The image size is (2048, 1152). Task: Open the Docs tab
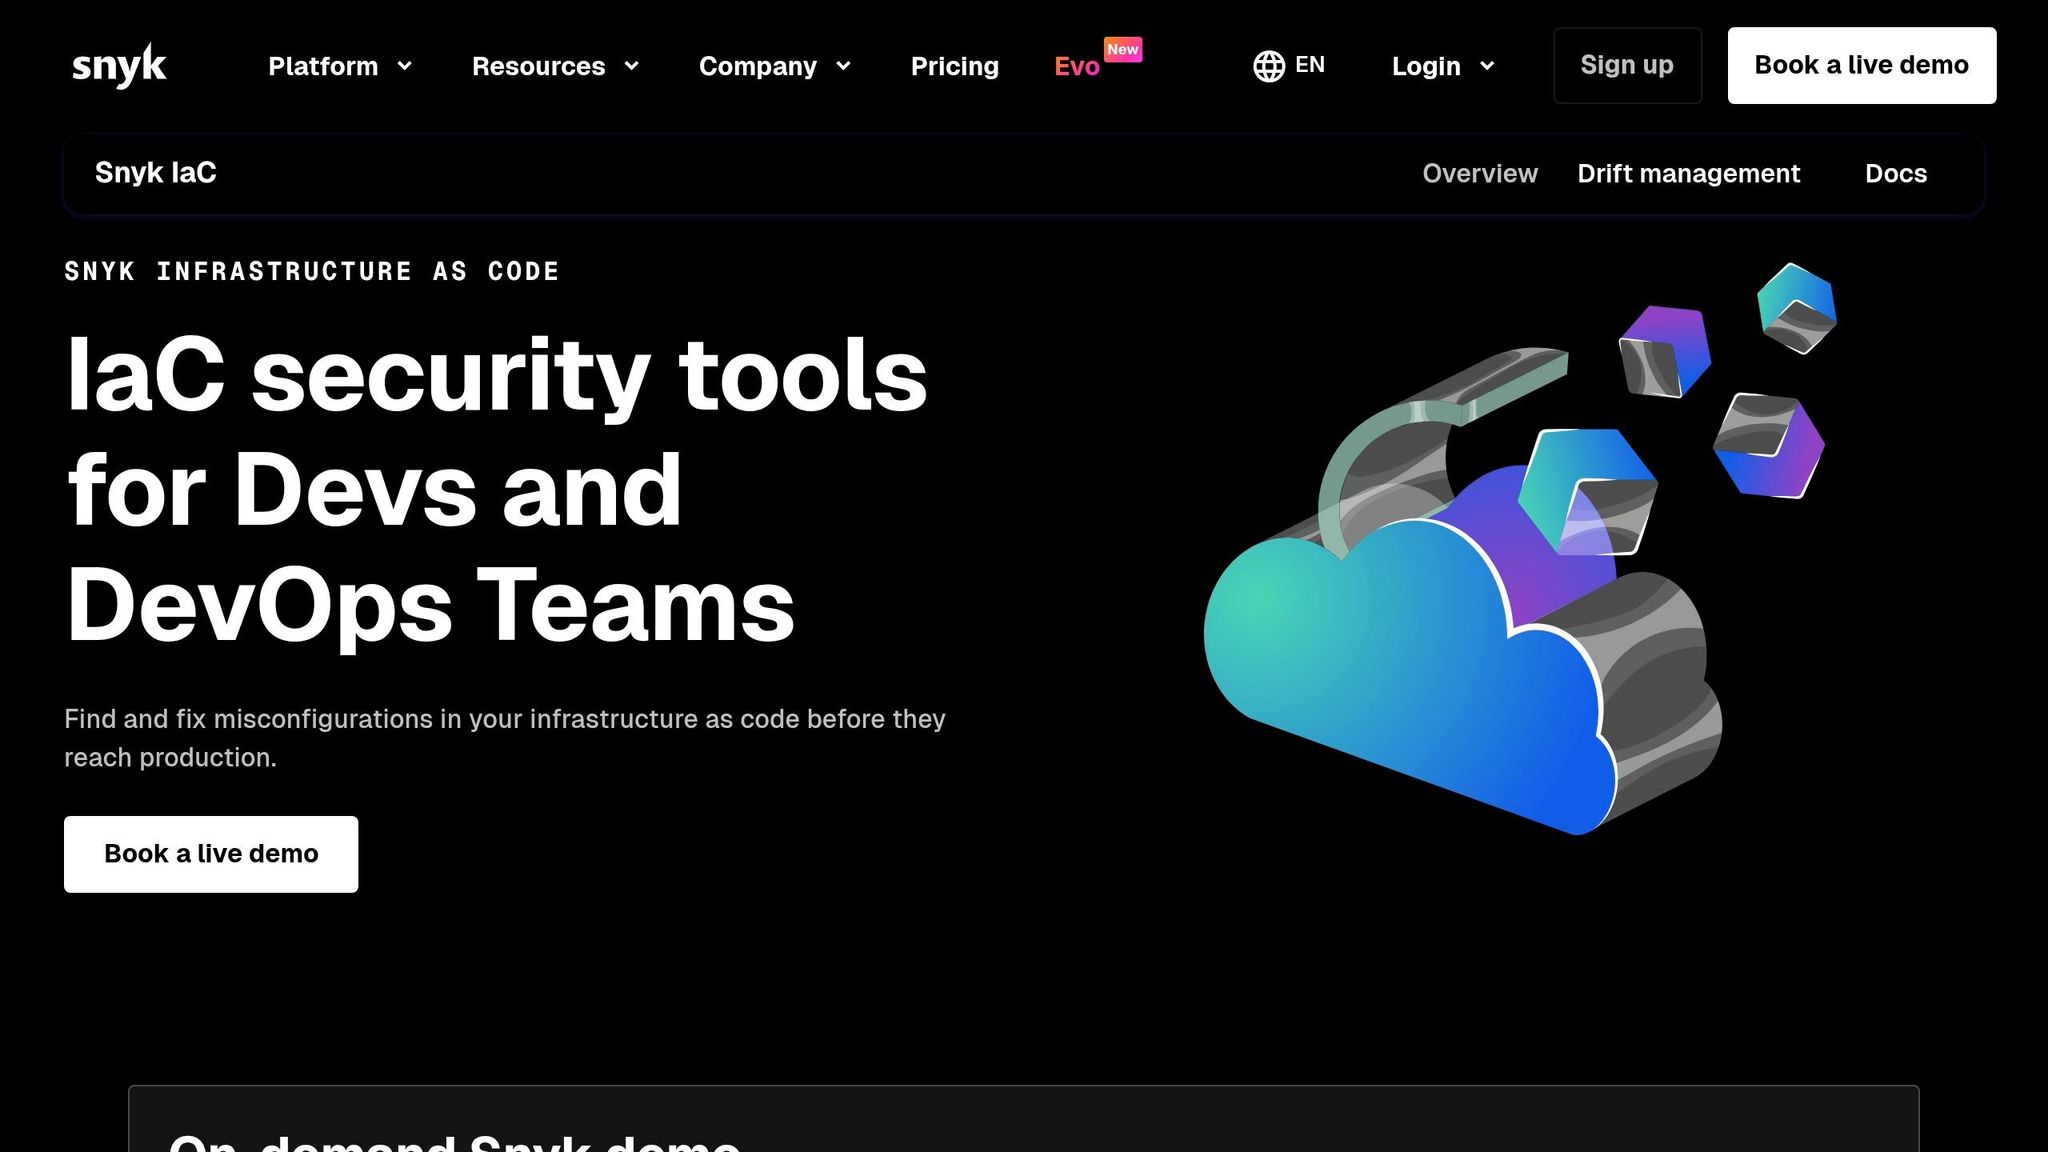click(x=1896, y=174)
